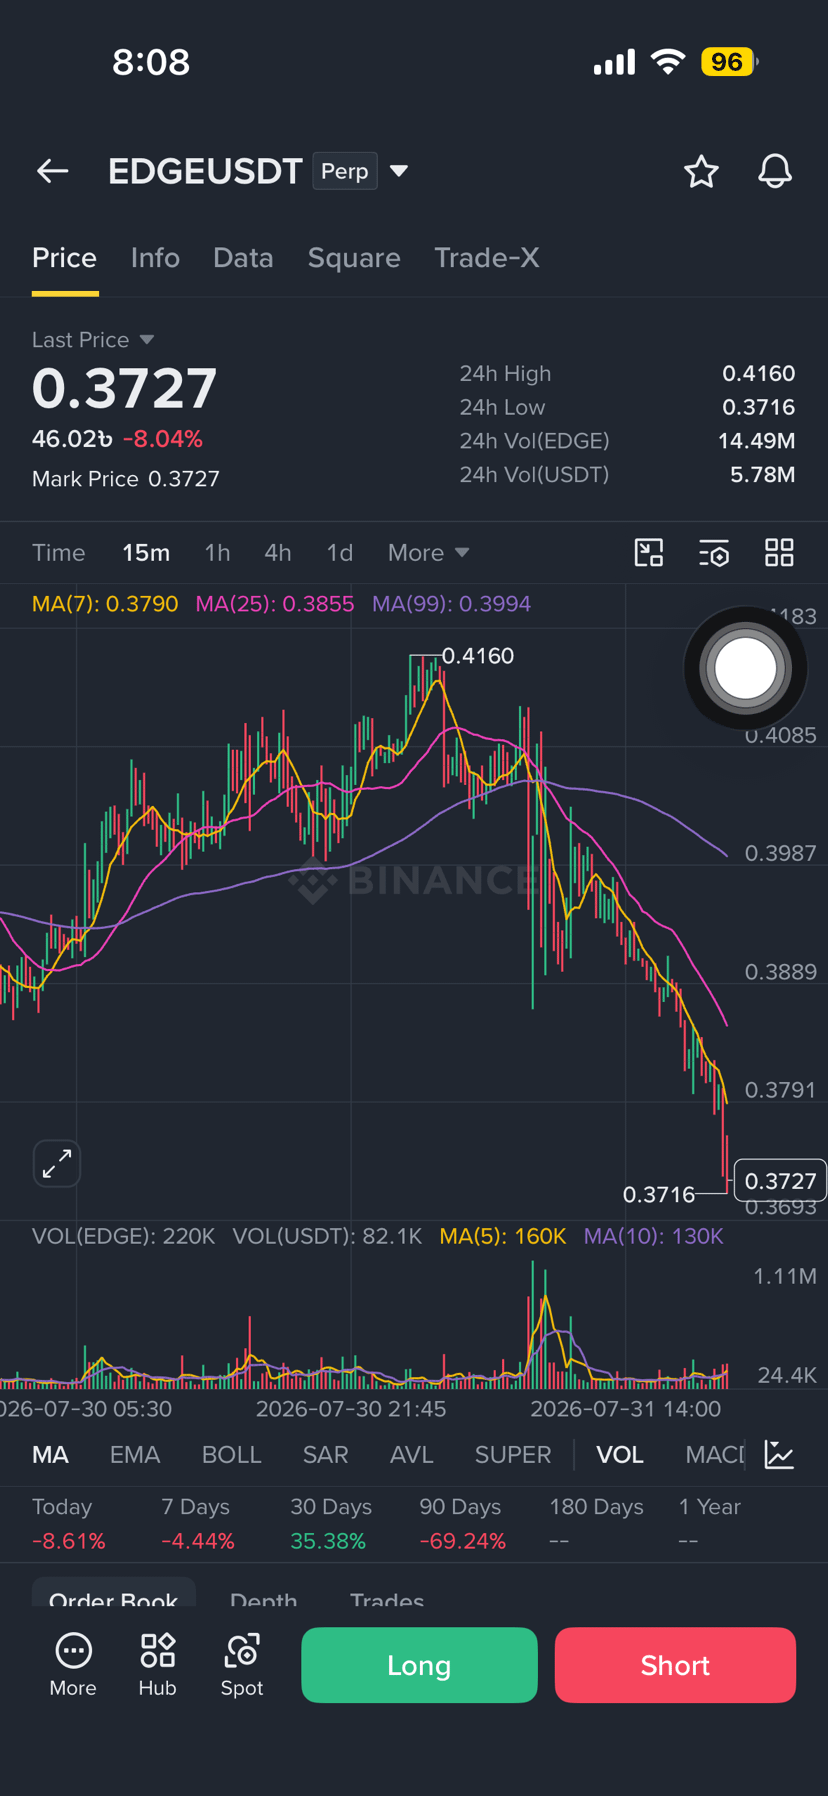Tap the 7 Days -4.44% performance
Viewport: 828px width, 1796px height.
coord(198,1524)
